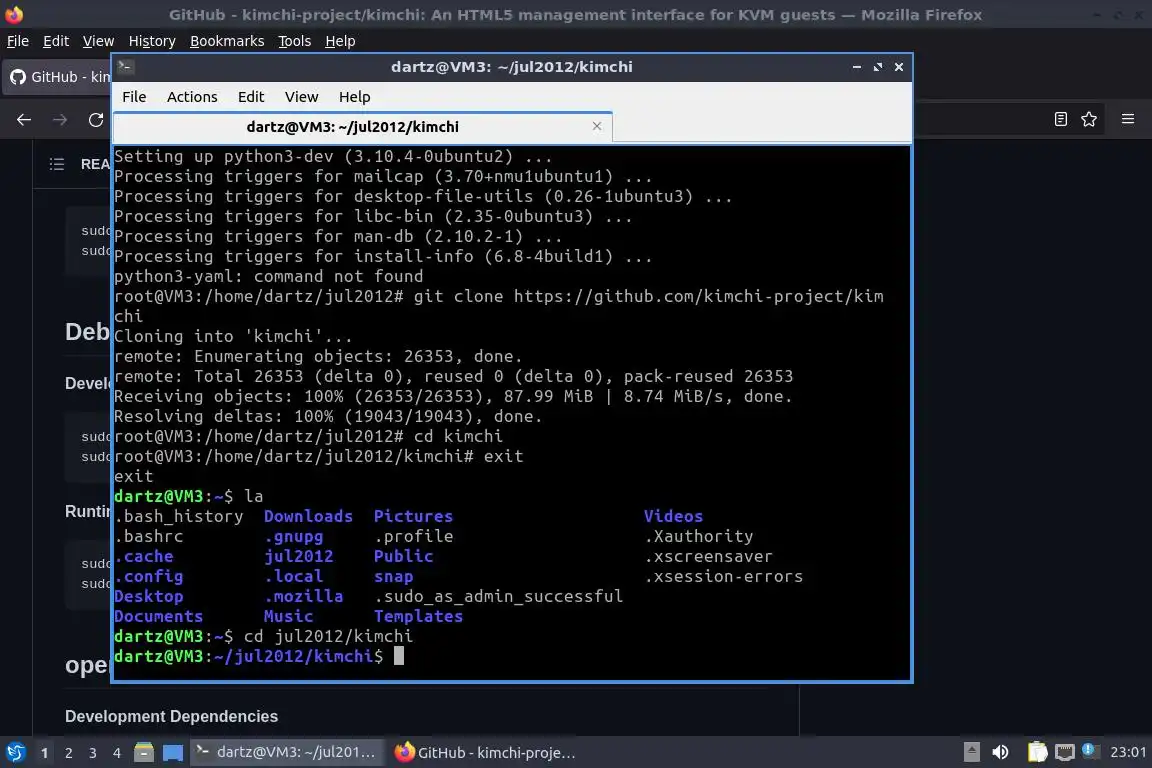Close the dartz@VM3 terminal tab
Image resolution: width=1152 pixels, height=768 pixels.
597,126
